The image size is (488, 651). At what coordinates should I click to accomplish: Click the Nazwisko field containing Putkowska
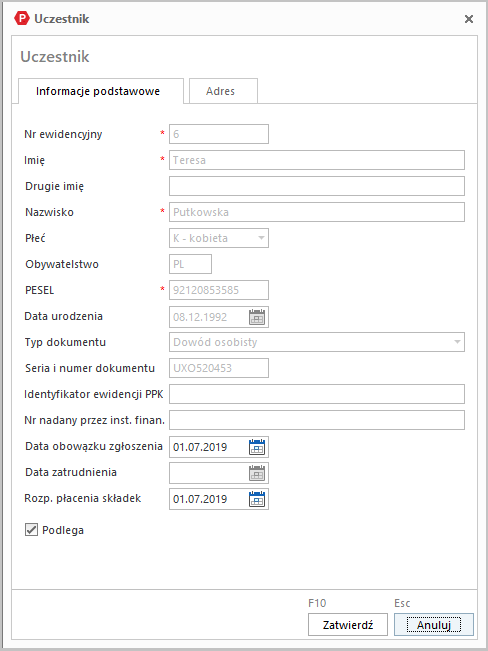(x=316, y=212)
